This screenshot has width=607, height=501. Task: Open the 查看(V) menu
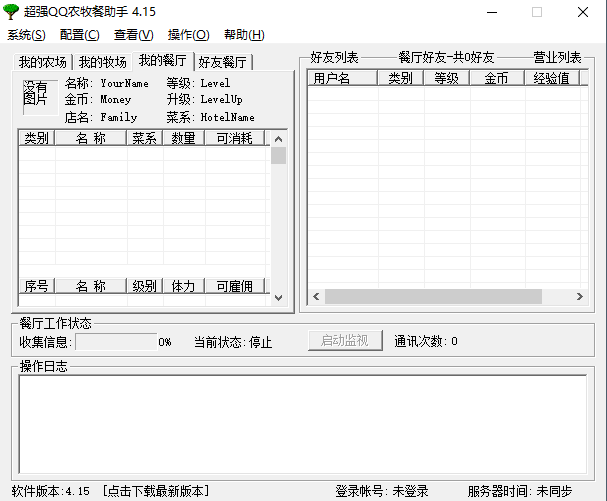(x=134, y=35)
